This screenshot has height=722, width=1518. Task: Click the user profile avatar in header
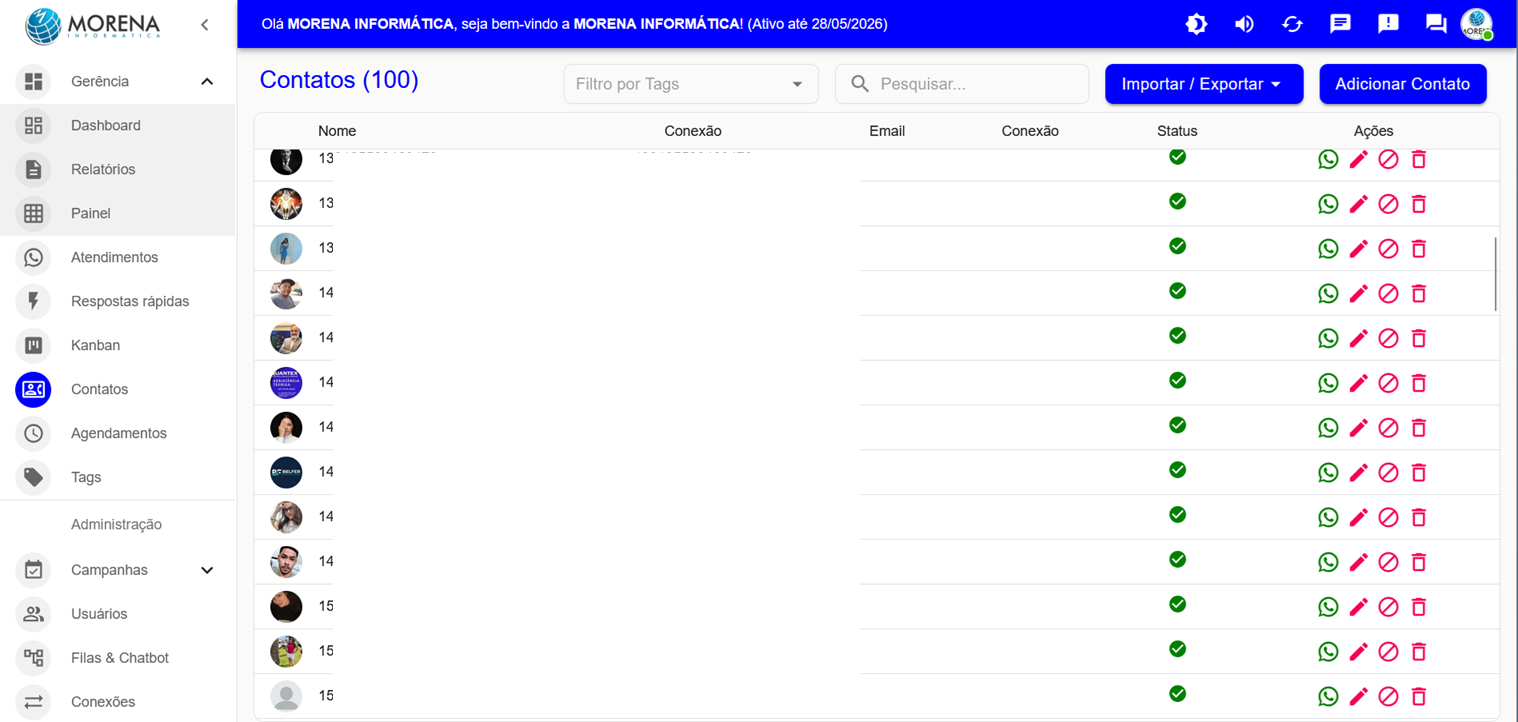coord(1476,24)
